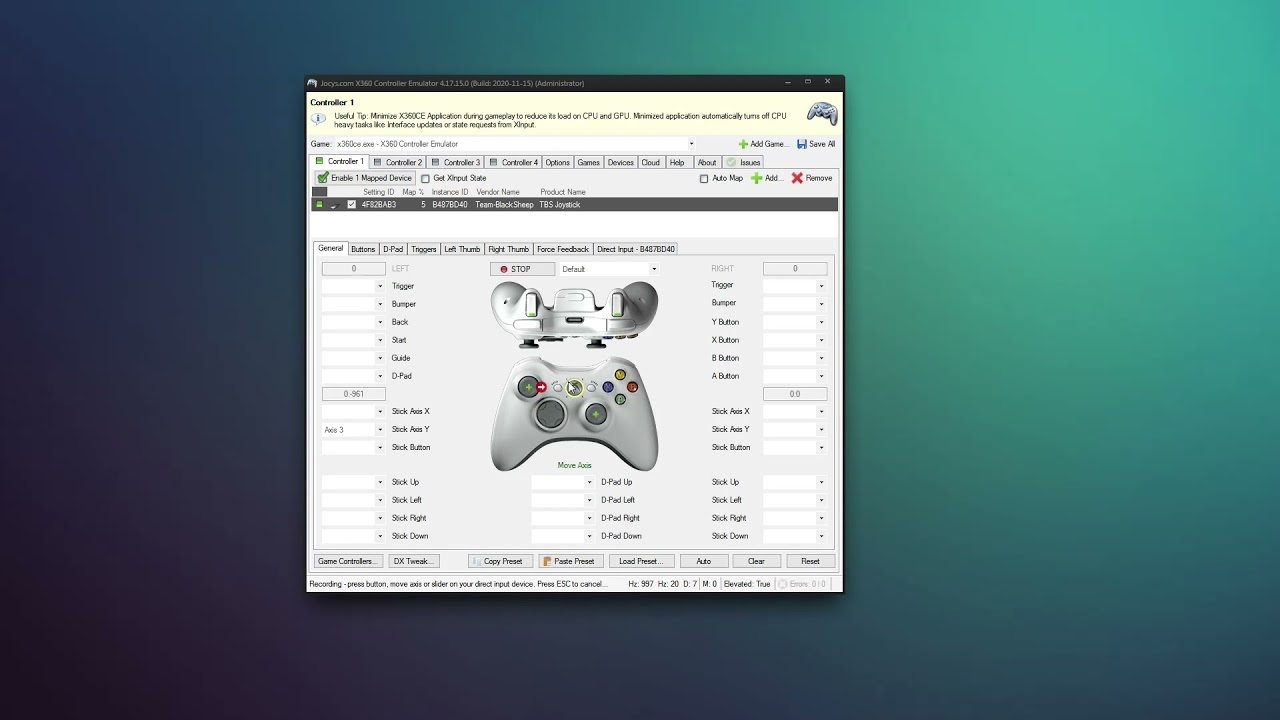Click the red X Remove button
Screen dimensions: 1280x720
(812, 178)
